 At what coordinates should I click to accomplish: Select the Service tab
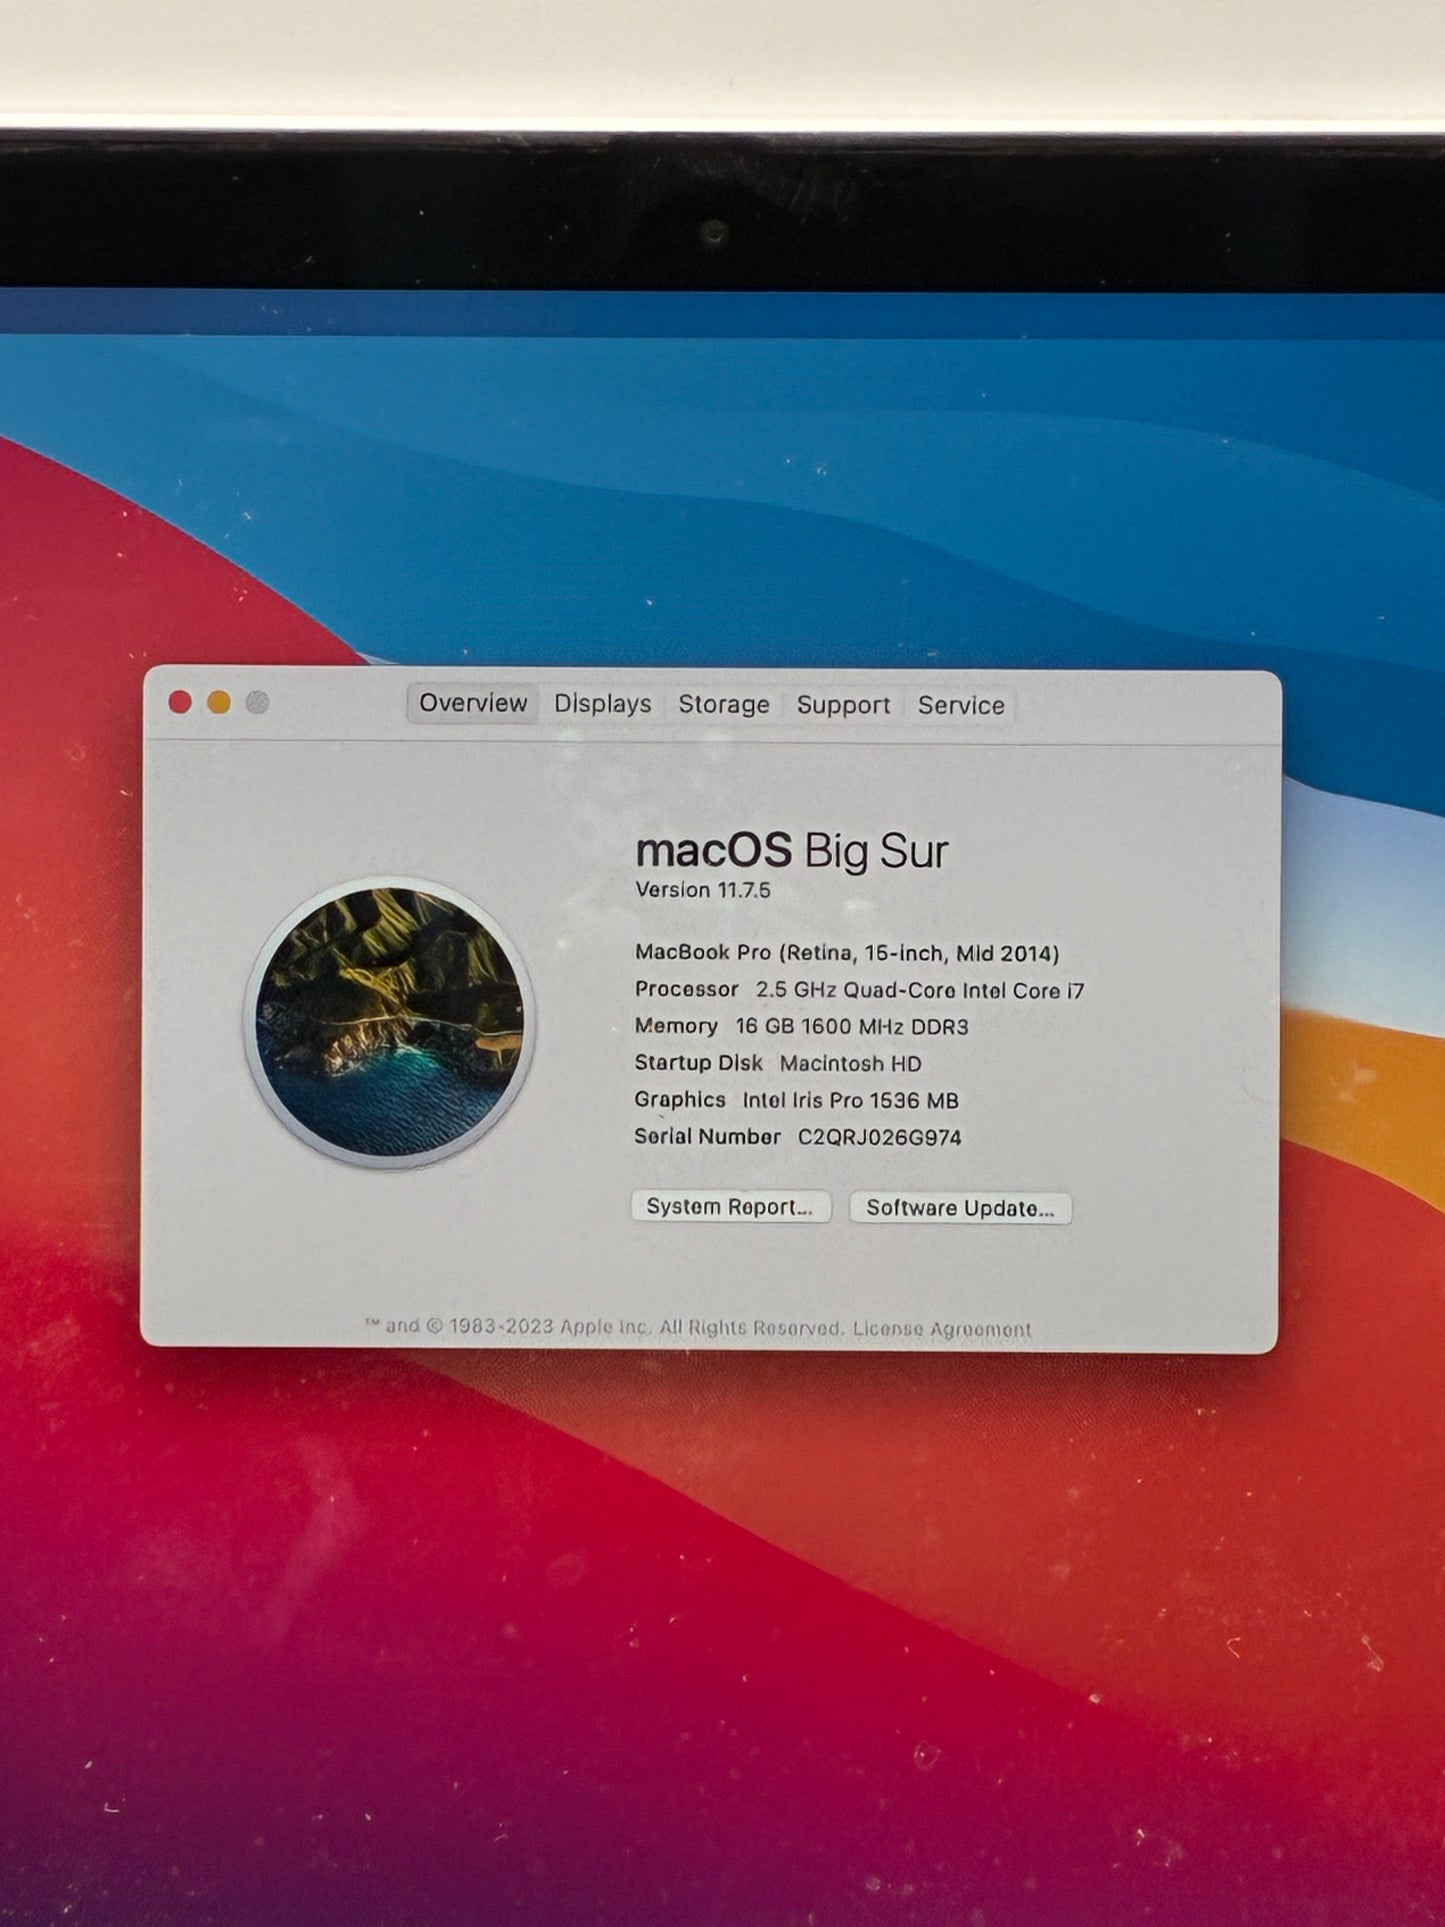[961, 706]
